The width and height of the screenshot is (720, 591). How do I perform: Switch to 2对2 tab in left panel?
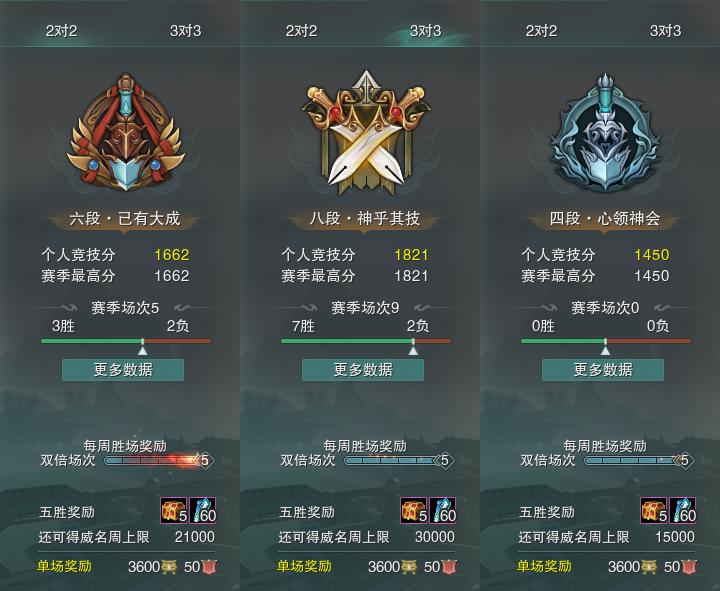(62, 31)
